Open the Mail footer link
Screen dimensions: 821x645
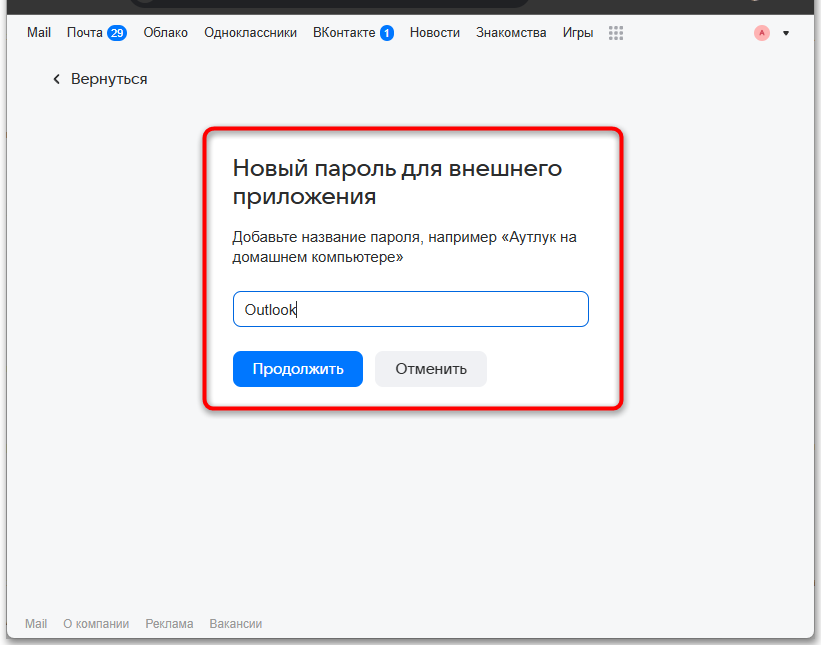(36, 624)
